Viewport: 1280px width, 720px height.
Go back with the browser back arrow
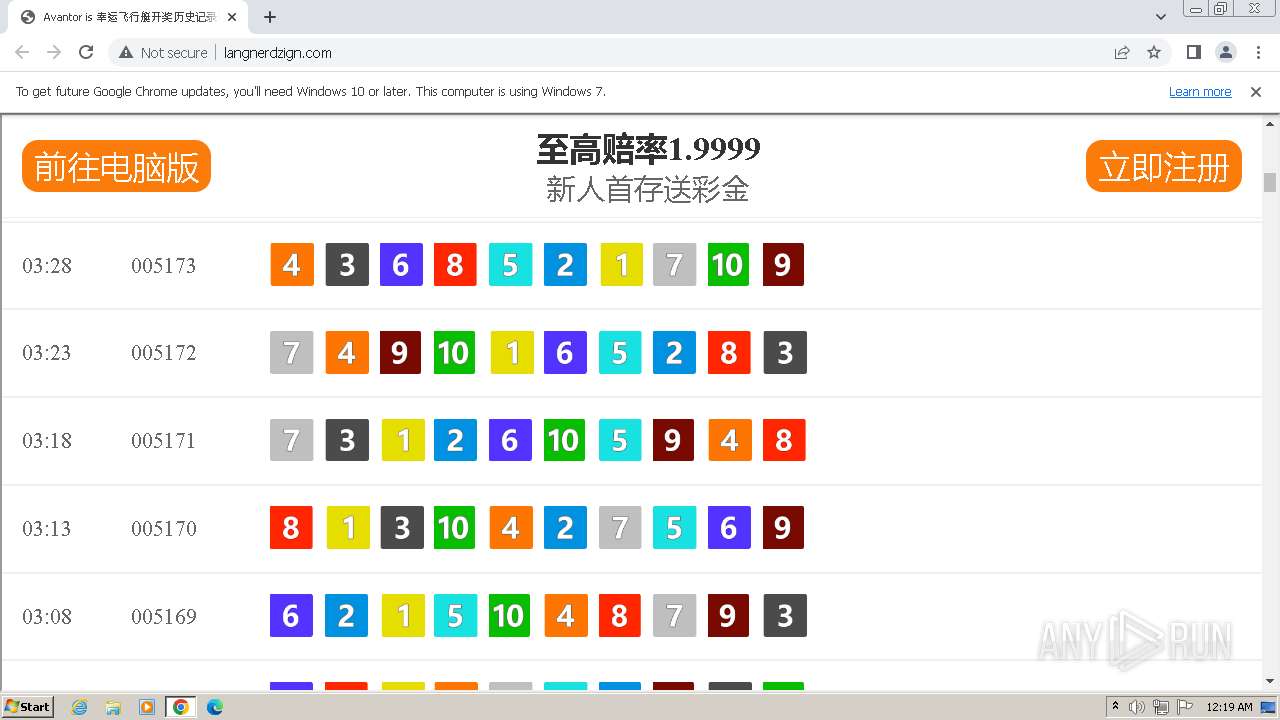tap(22, 52)
